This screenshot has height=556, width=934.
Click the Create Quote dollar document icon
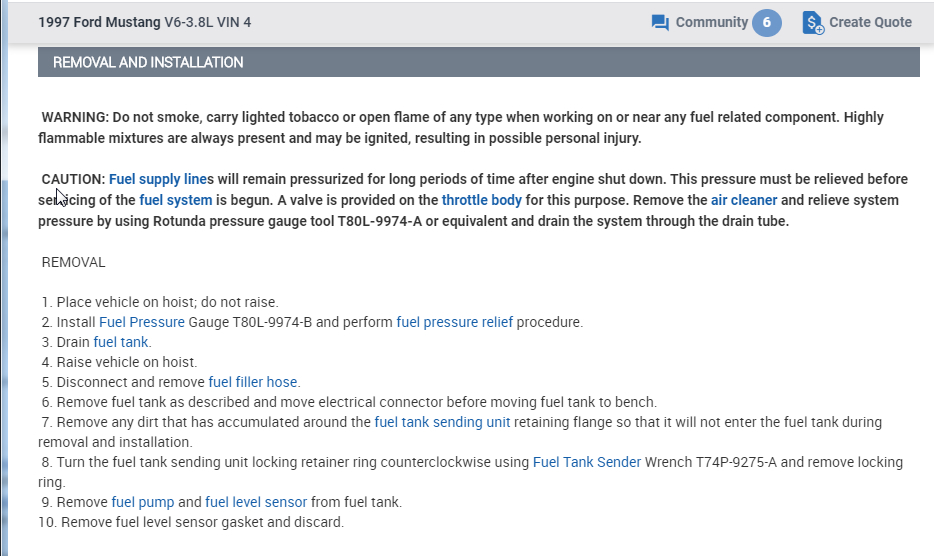point(813,22)
